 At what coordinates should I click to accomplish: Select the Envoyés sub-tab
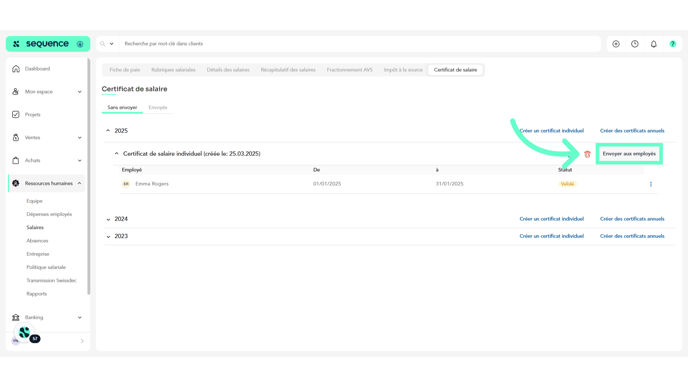(158, 108)
